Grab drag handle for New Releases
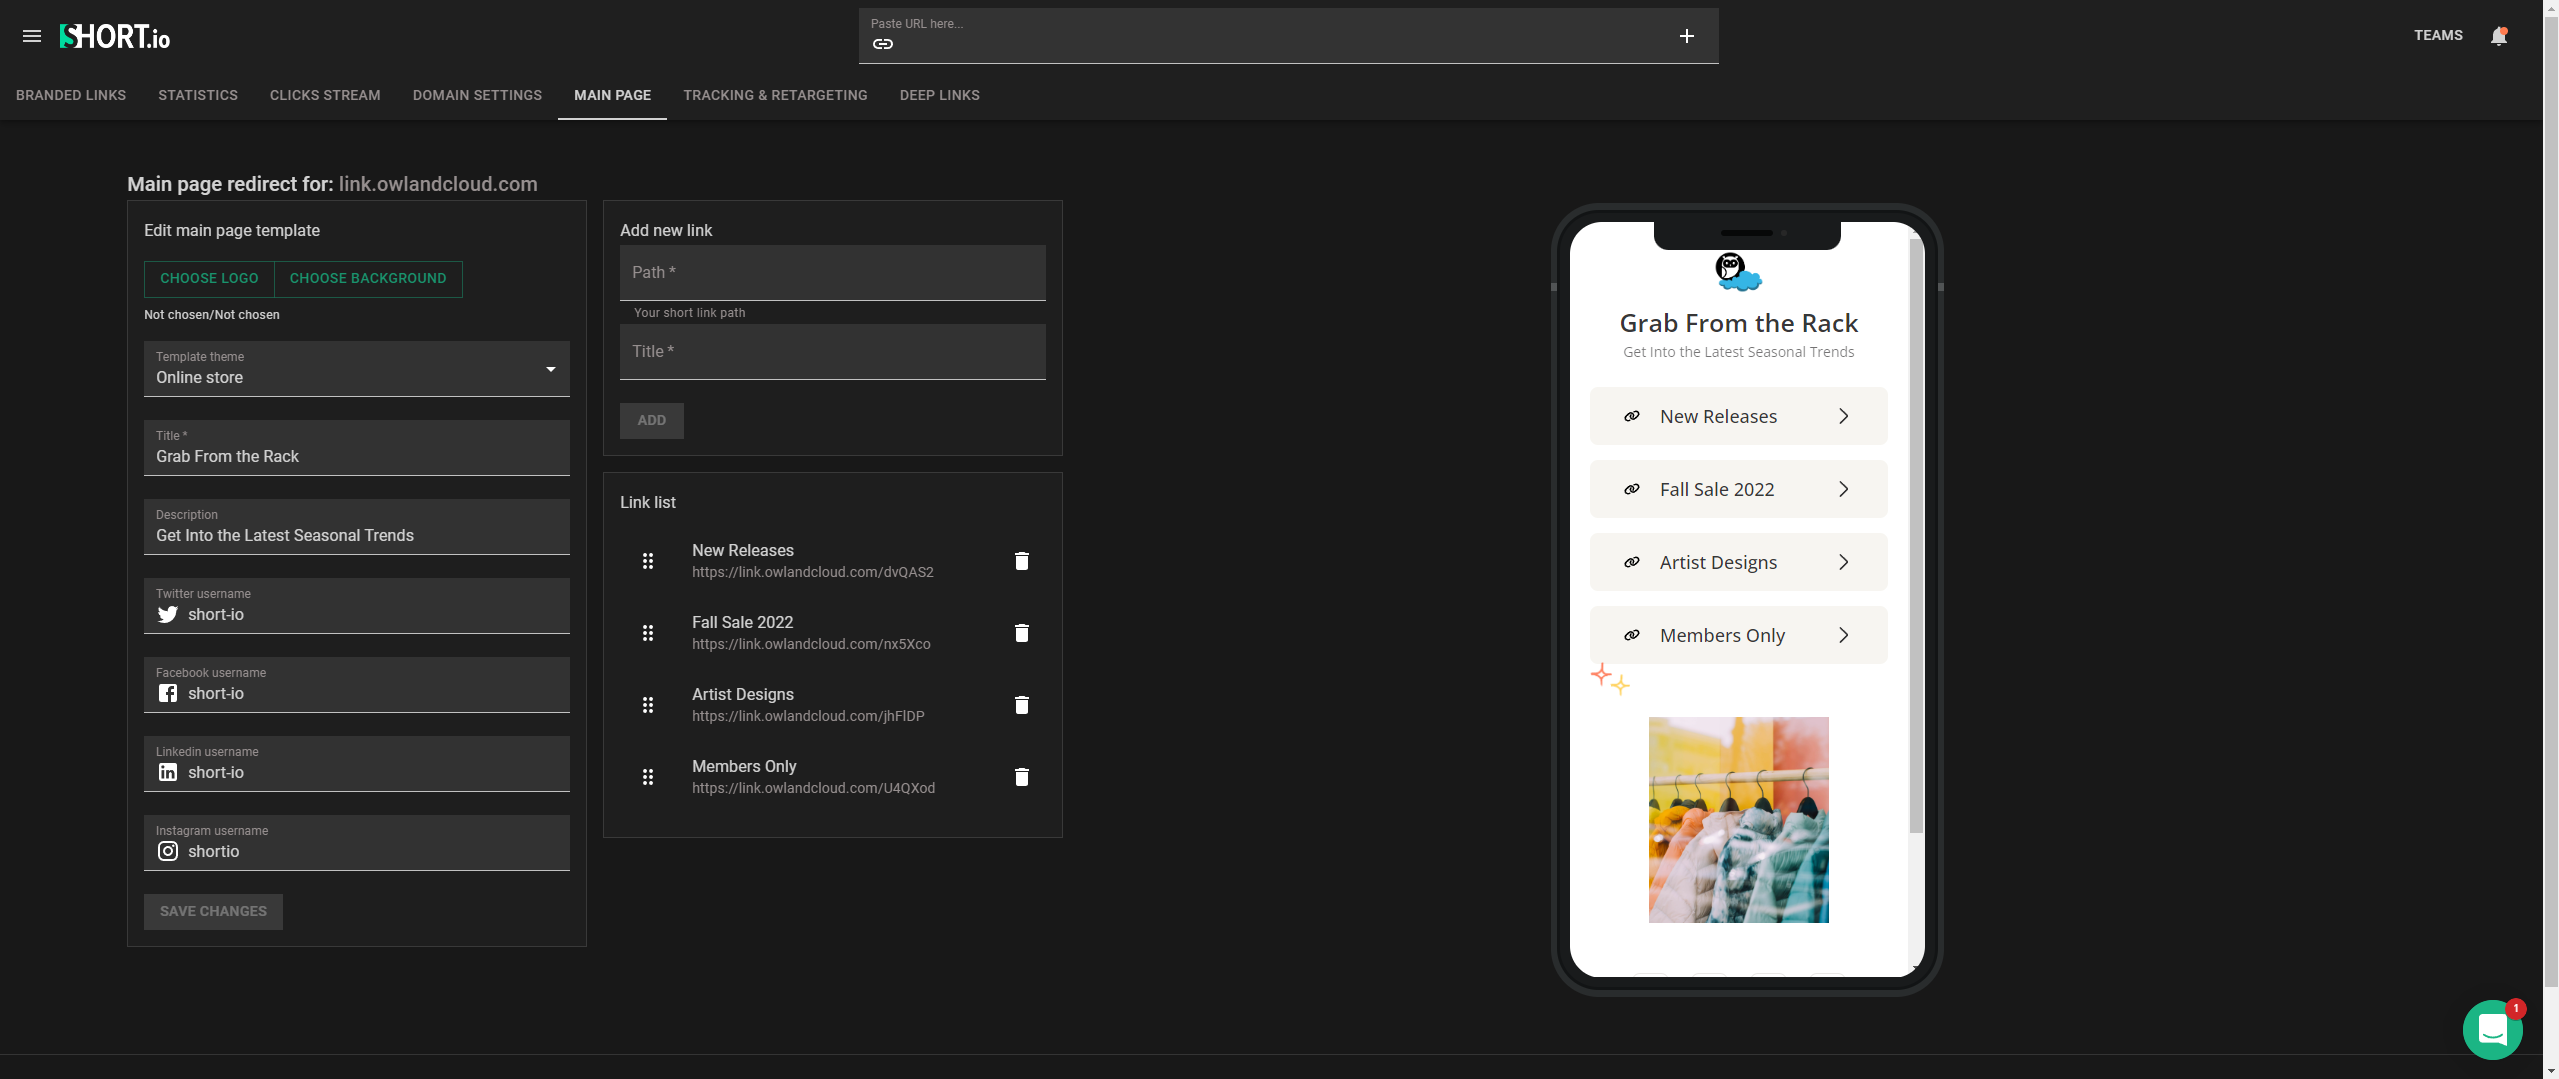The width and height of the screenshot is (2559, 1079). pos(648,561)
